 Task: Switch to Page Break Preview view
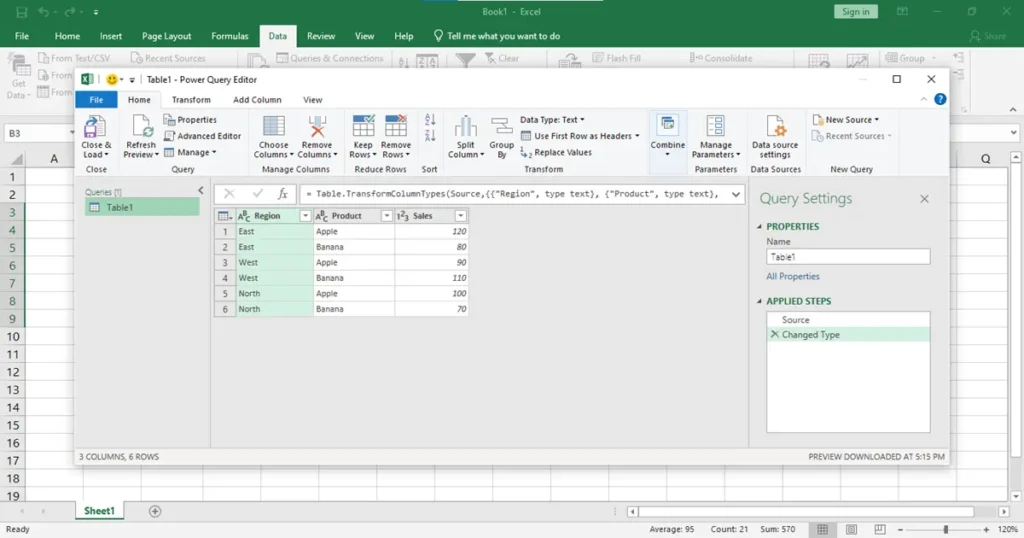[x=880, y=529]
